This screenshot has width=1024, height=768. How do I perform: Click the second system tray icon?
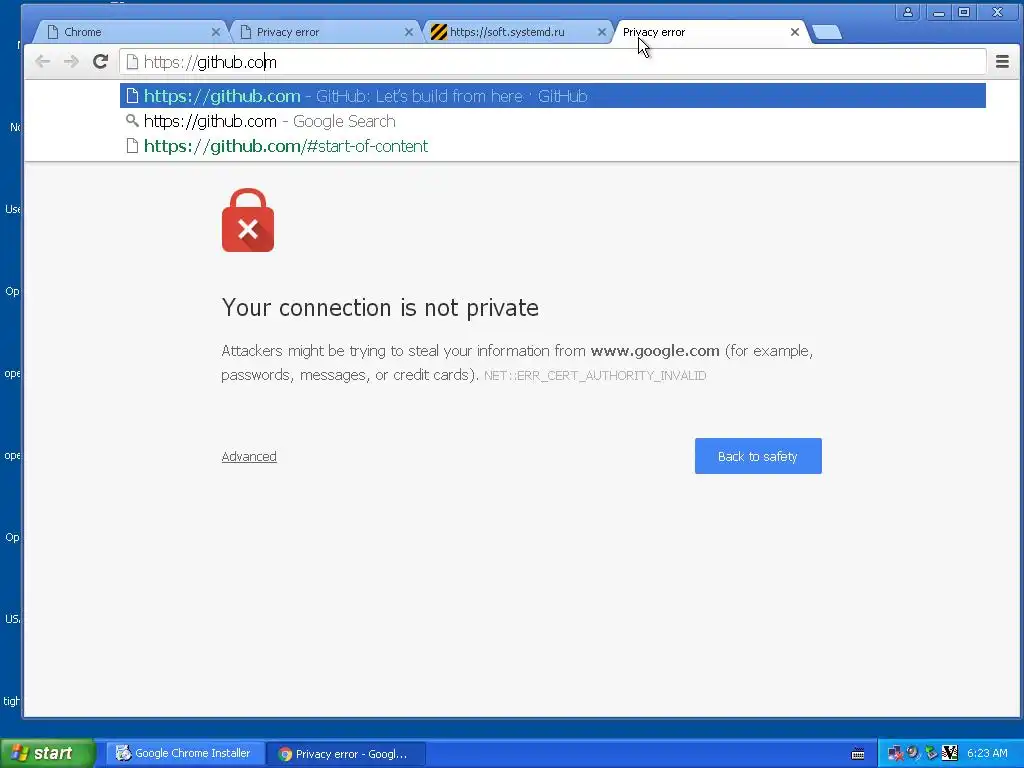coord(913,753)
